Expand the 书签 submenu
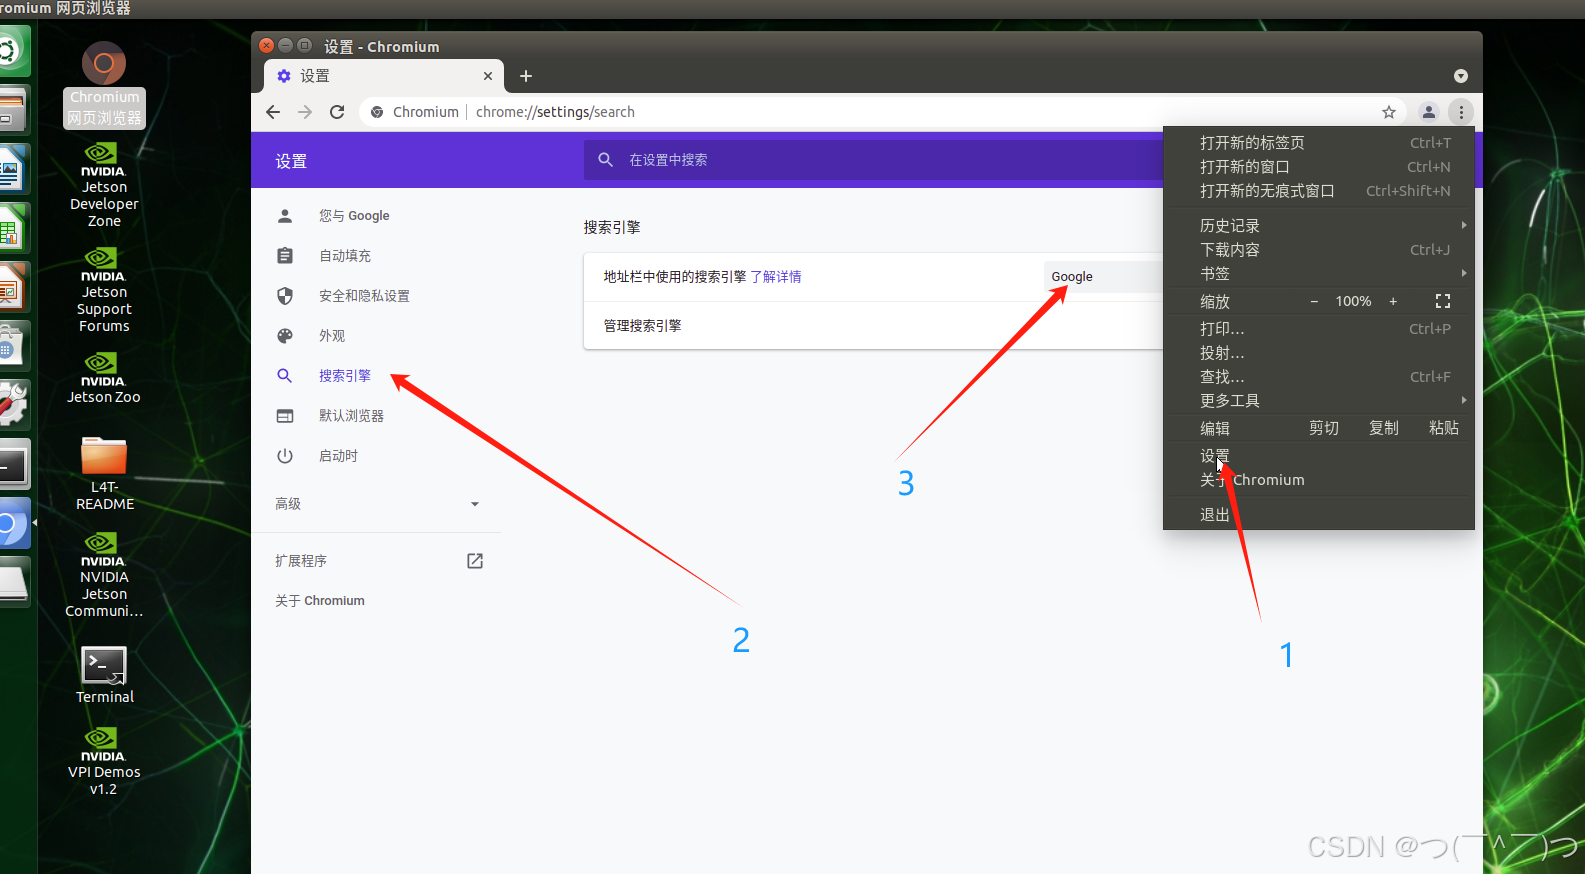The image size is (1585, 874). click(1319, 274)
